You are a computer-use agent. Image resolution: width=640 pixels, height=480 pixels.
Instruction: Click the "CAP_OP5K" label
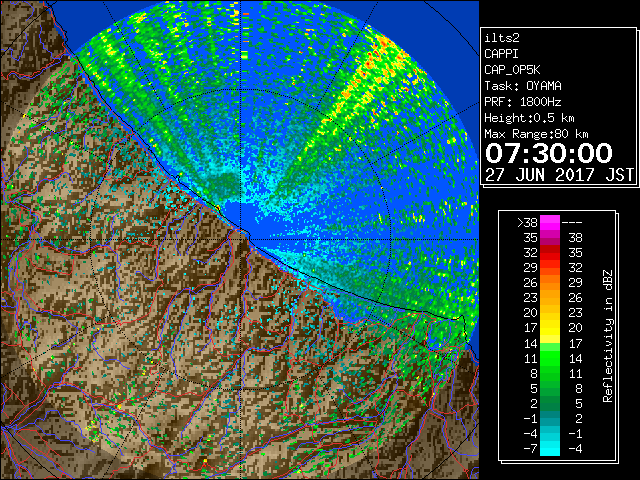click(512, 70)
